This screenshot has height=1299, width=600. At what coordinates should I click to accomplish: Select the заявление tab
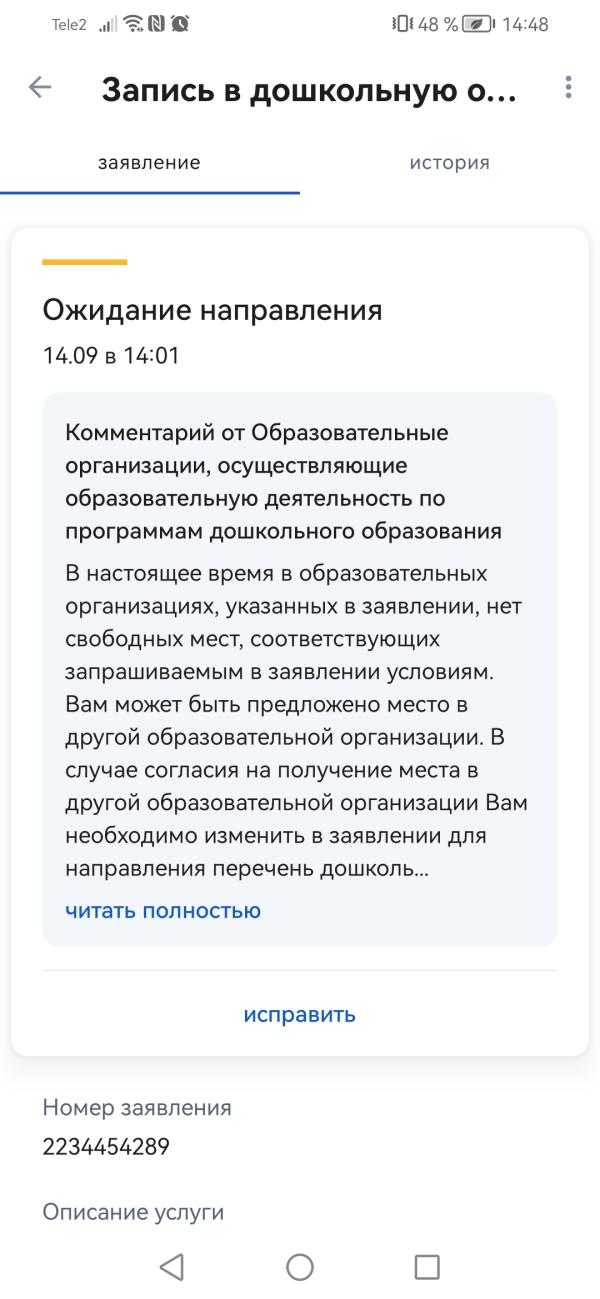(150, 163)
